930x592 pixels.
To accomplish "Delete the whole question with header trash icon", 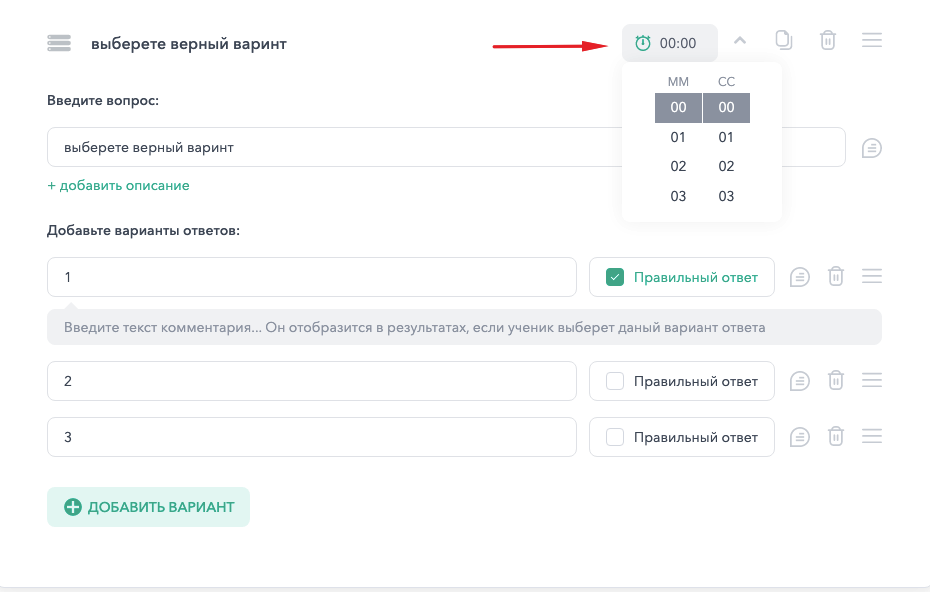I will [x=828, y=40].
